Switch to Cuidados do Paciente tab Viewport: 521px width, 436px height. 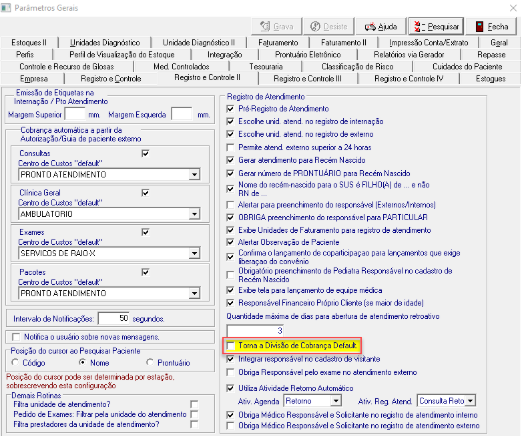[x=467, y=67]
